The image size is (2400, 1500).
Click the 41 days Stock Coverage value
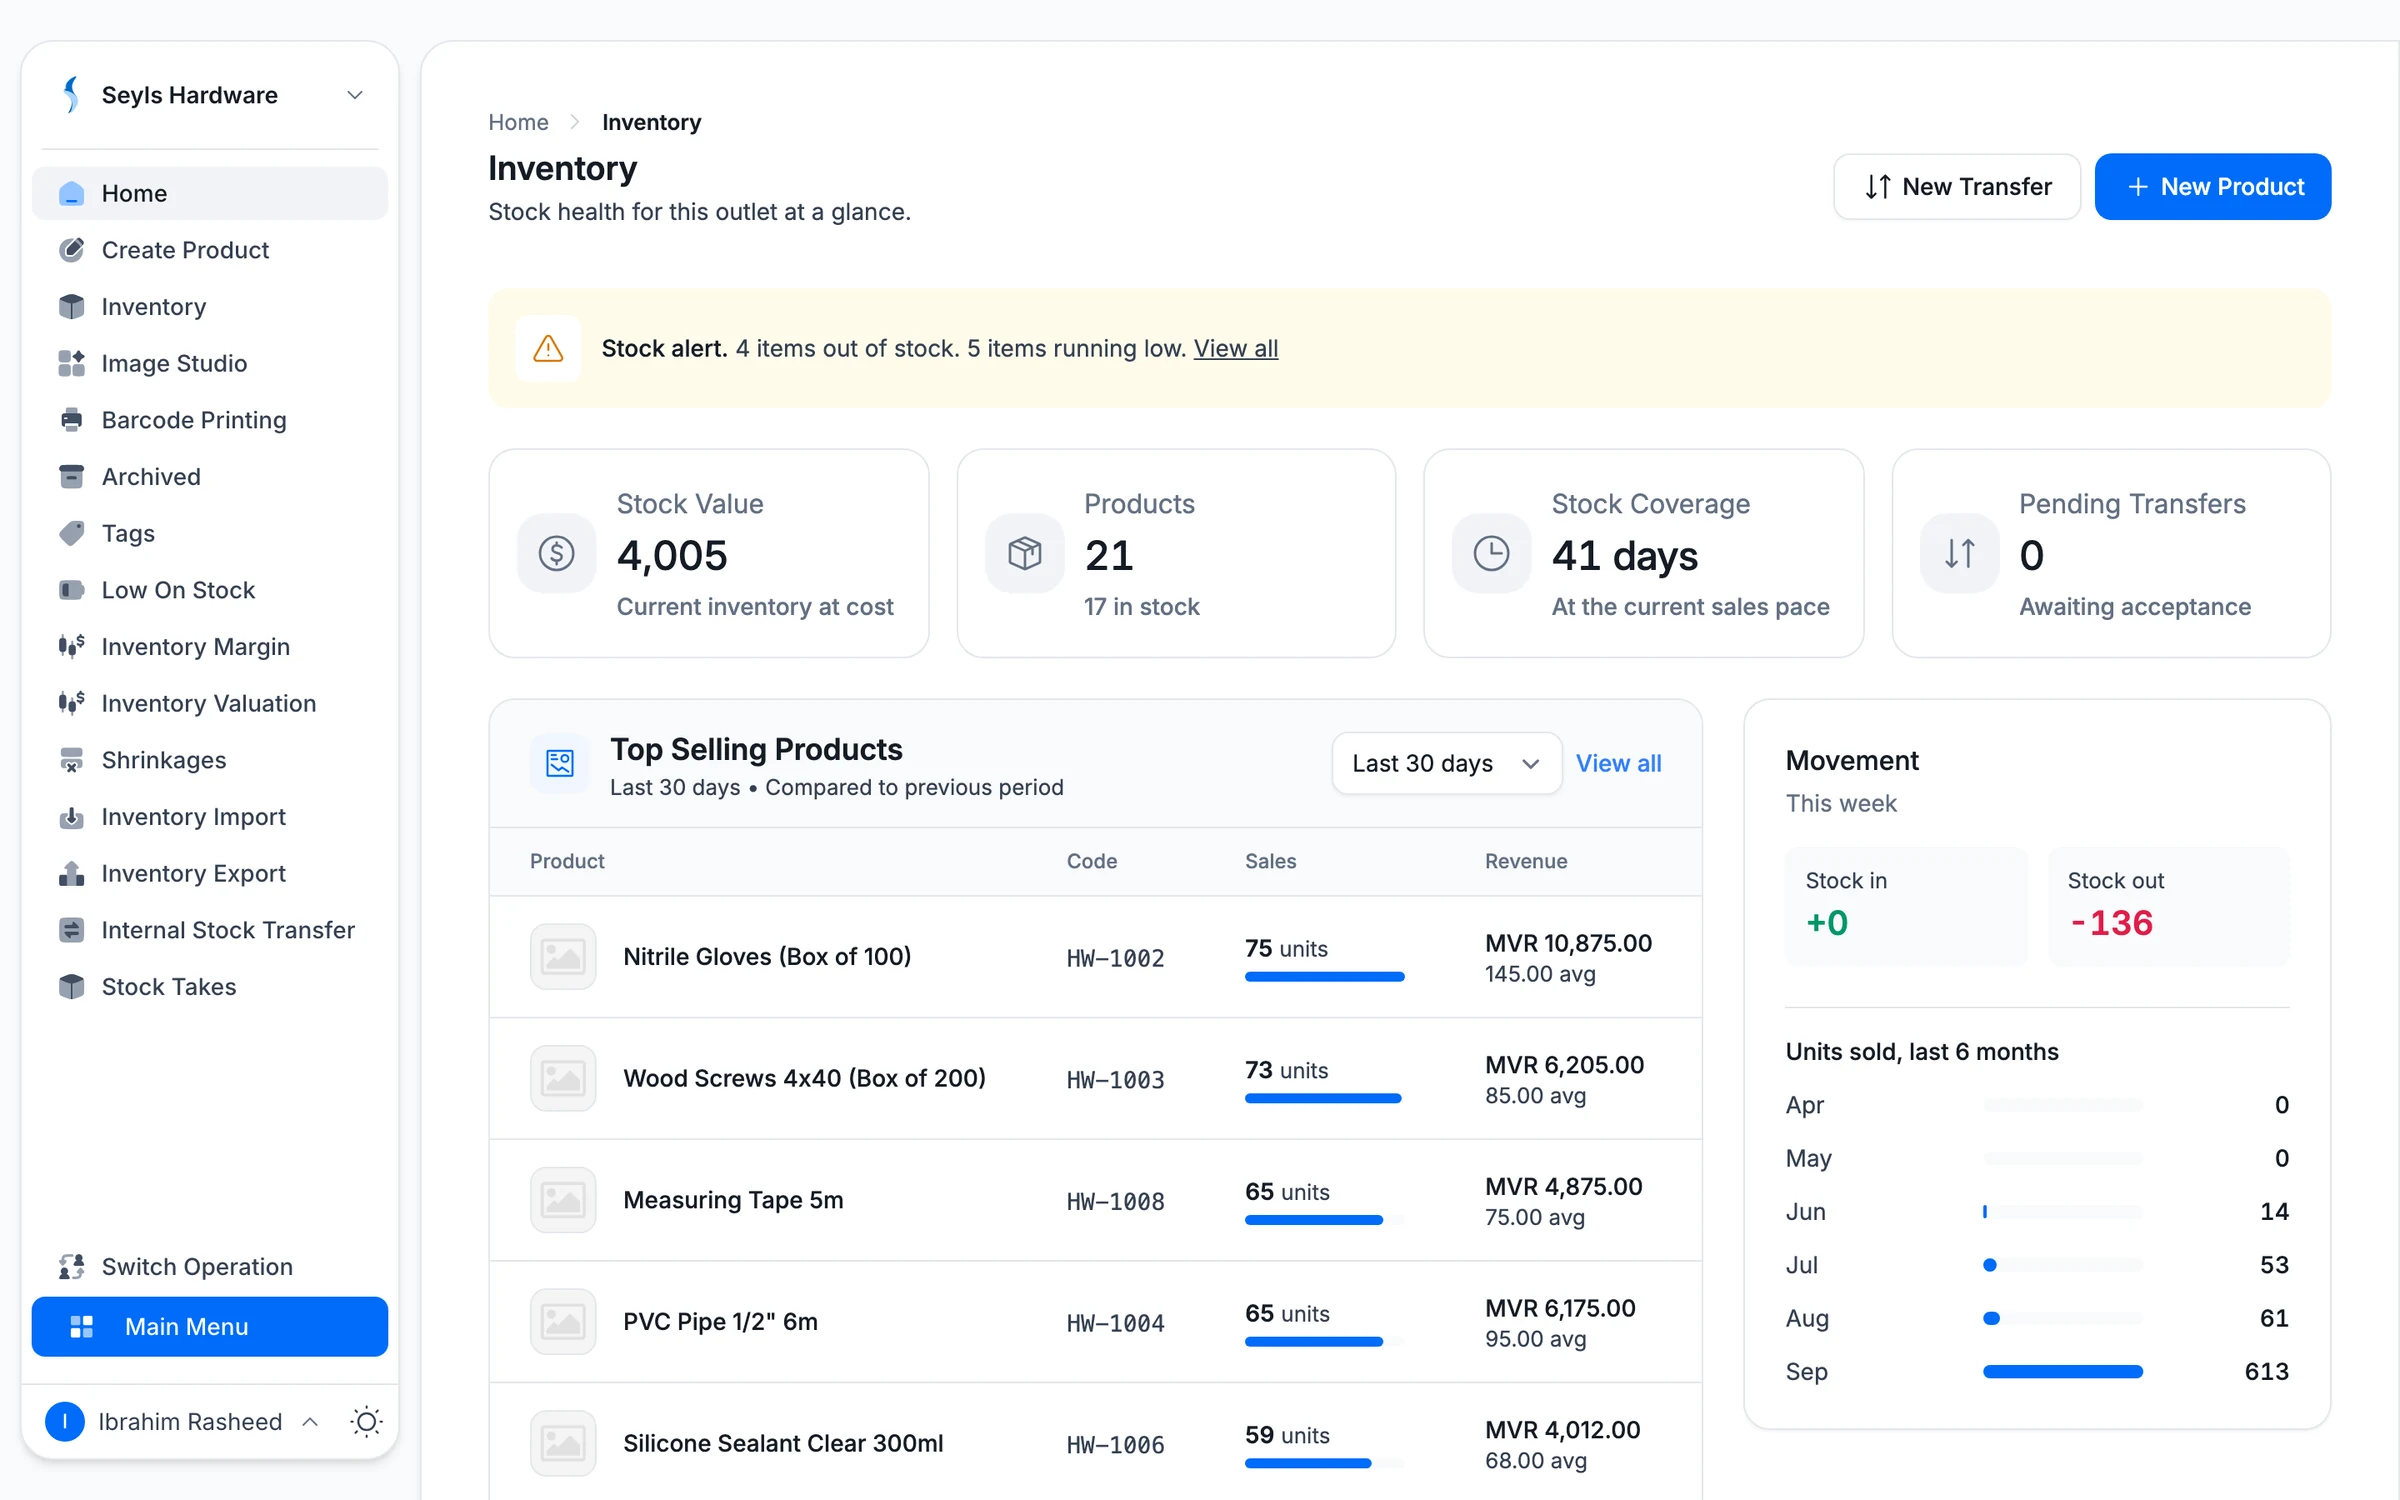coord(1624,556)
